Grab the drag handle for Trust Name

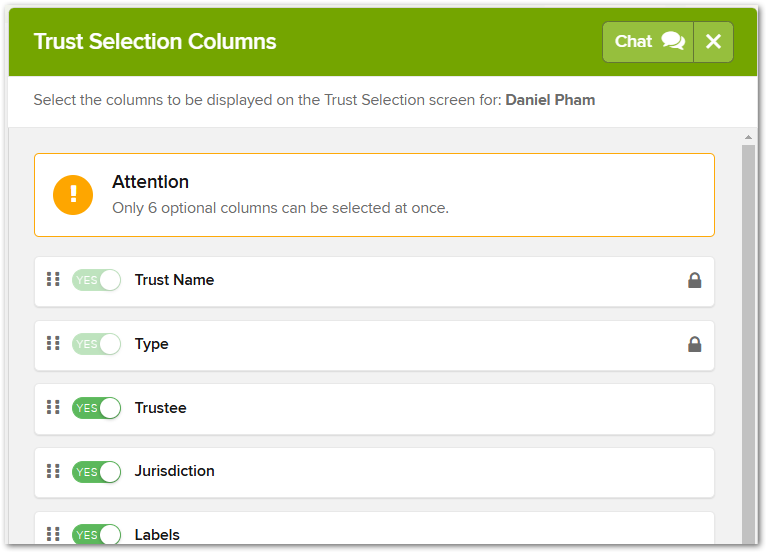[53, 279]
